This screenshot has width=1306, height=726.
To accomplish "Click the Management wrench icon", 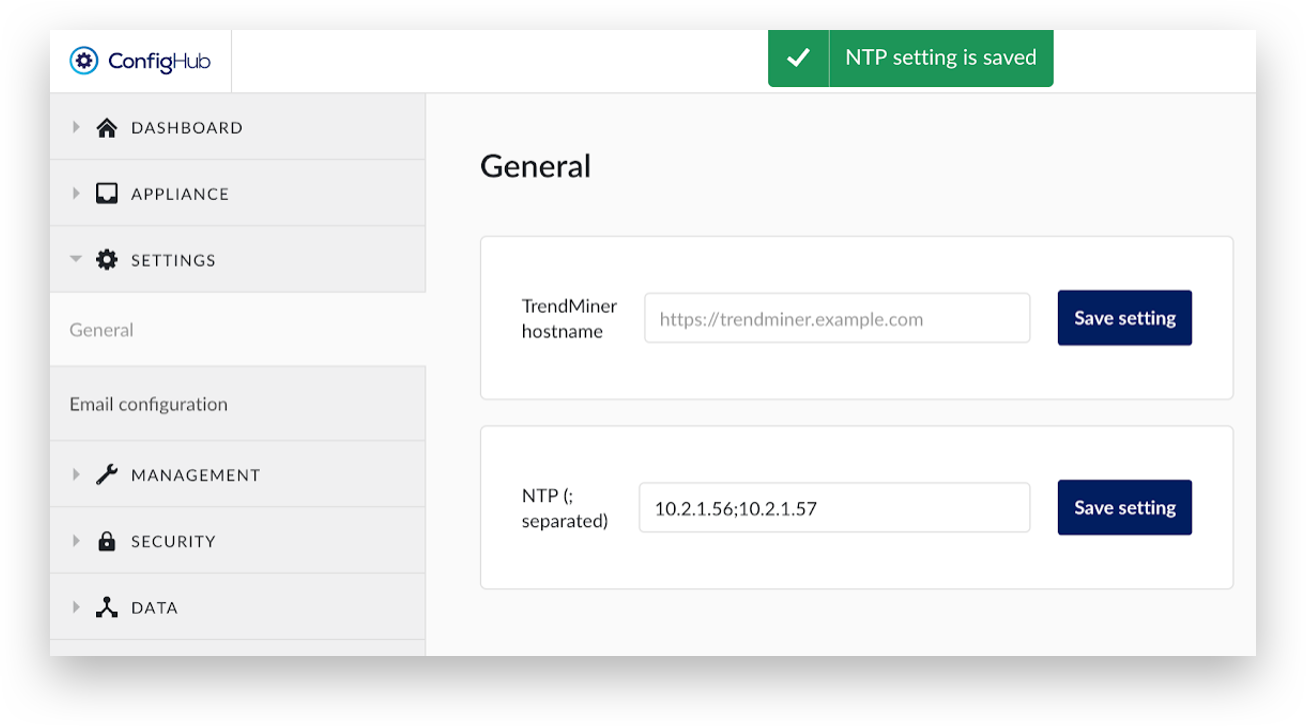I will pyautogui.click(x=107, y=475).
